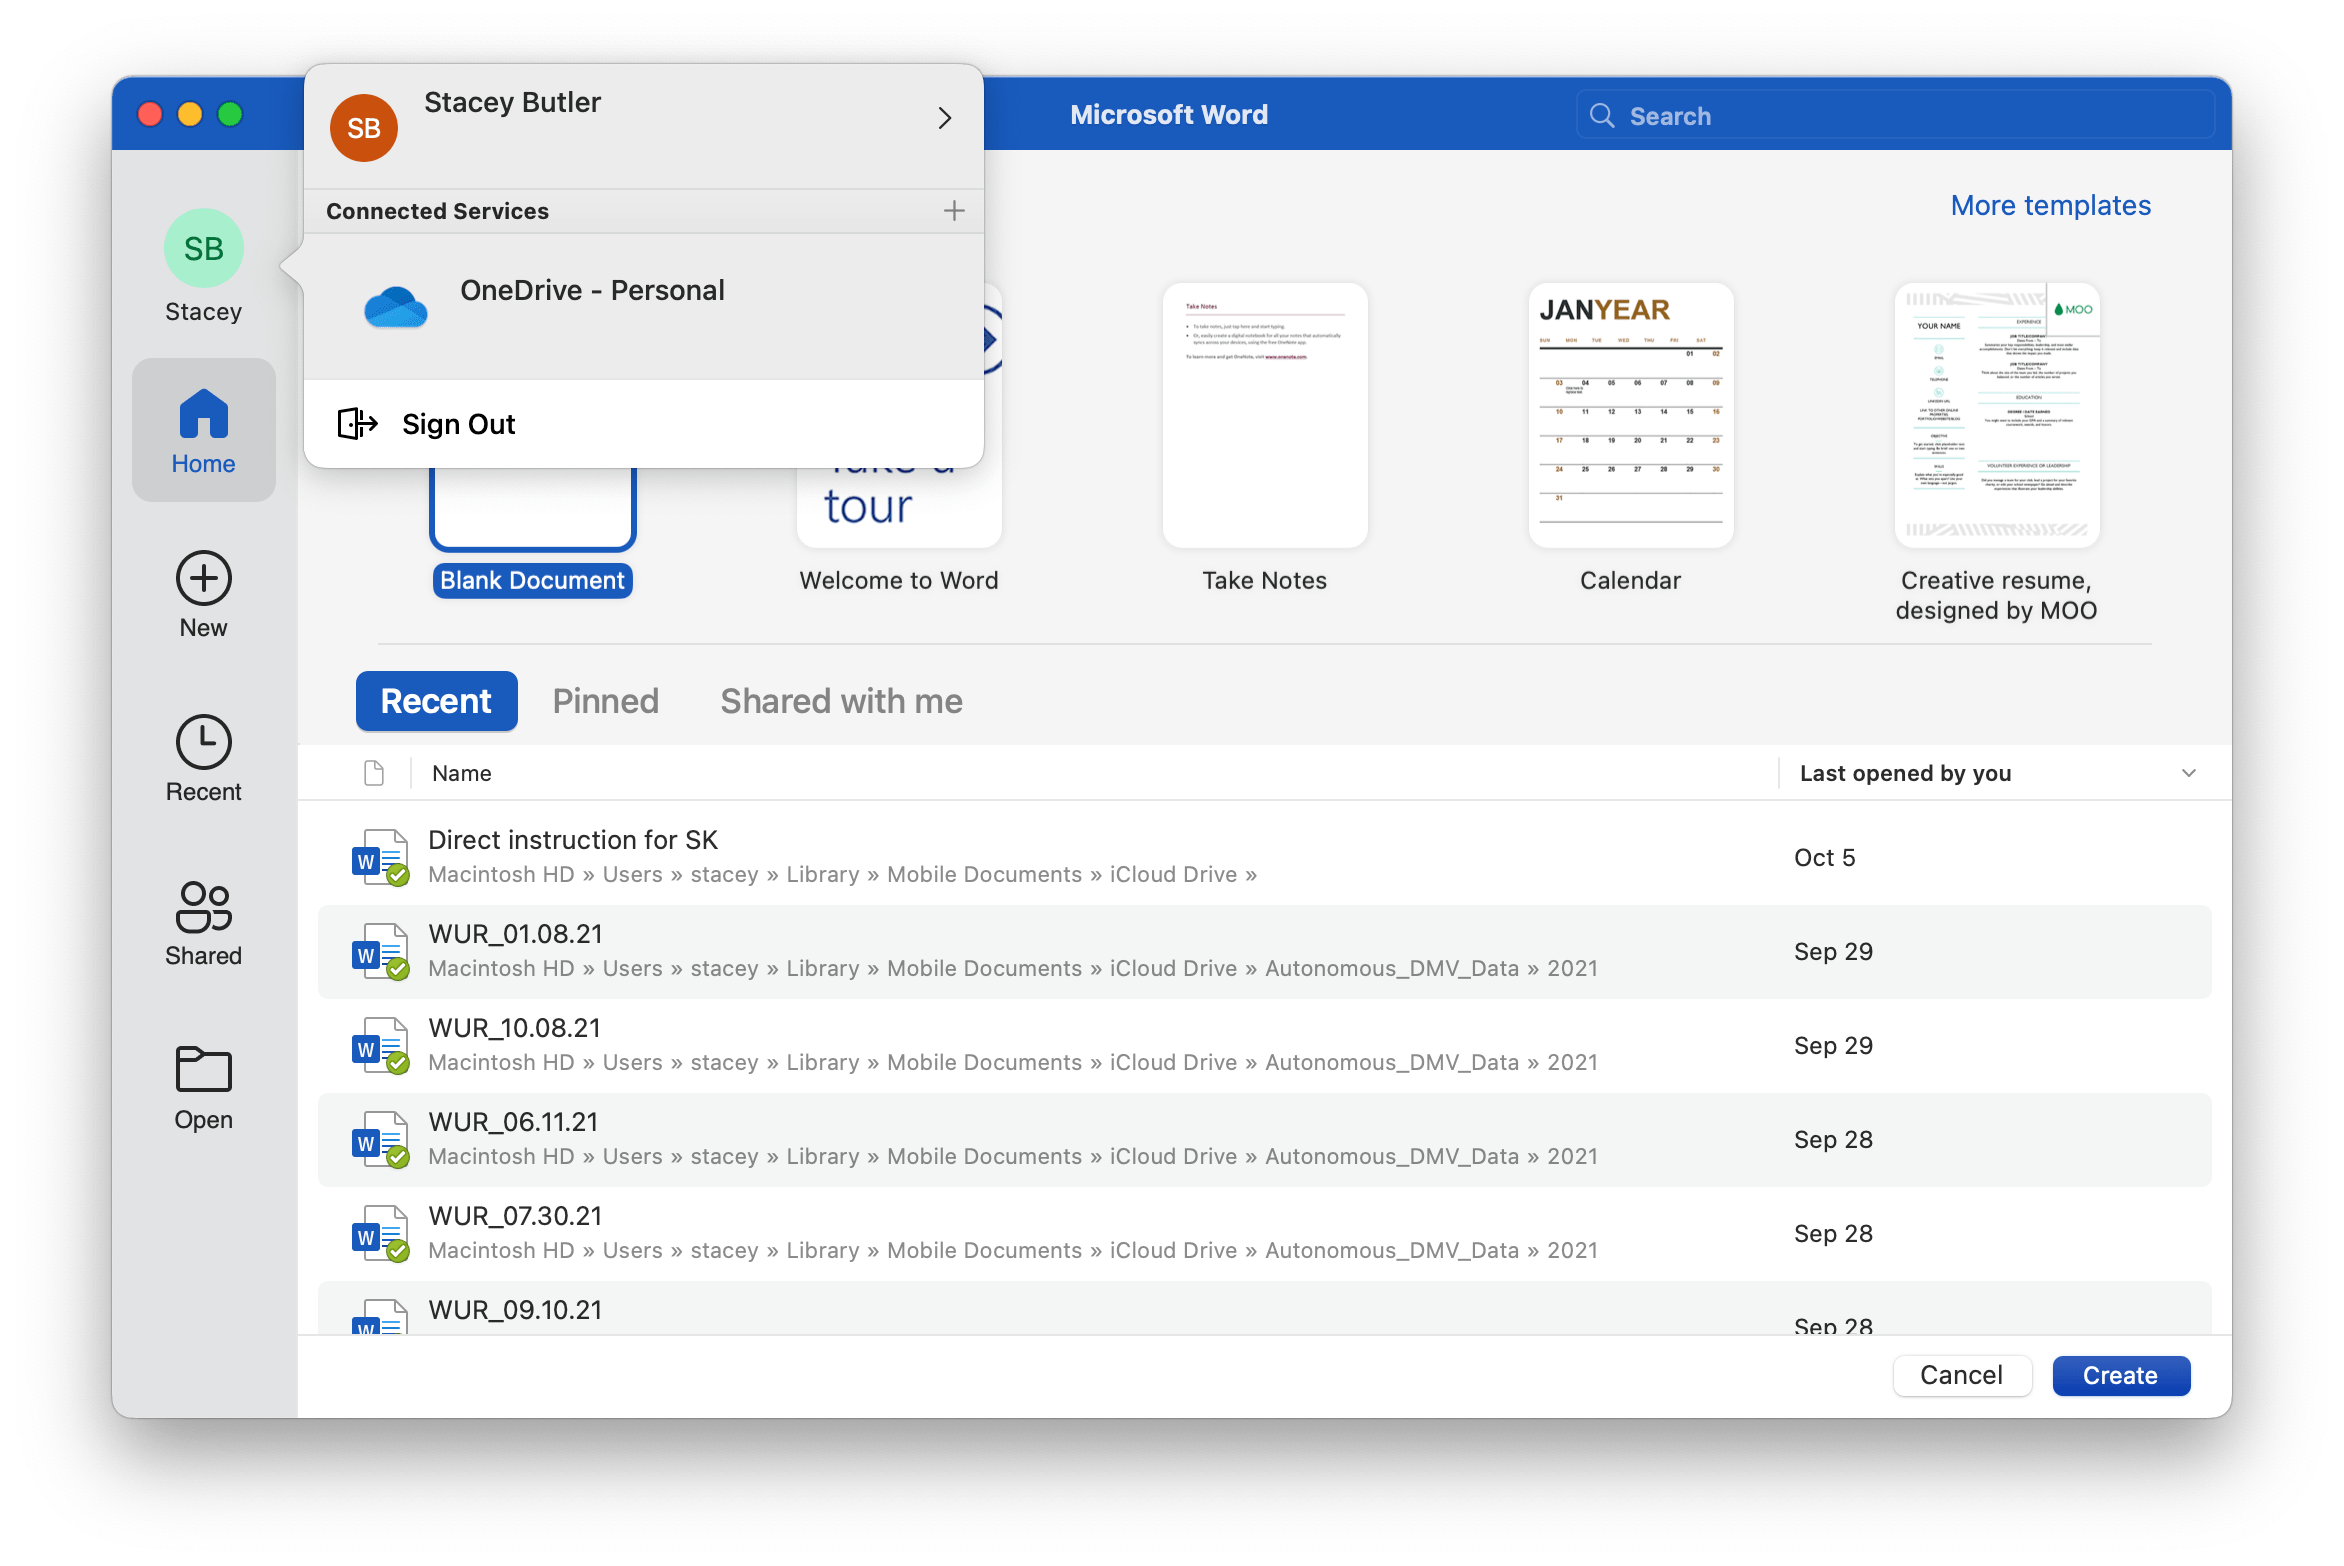2344x1566 pixels.
Task: Click the Cancel button
Action: coord(1962,1376)
